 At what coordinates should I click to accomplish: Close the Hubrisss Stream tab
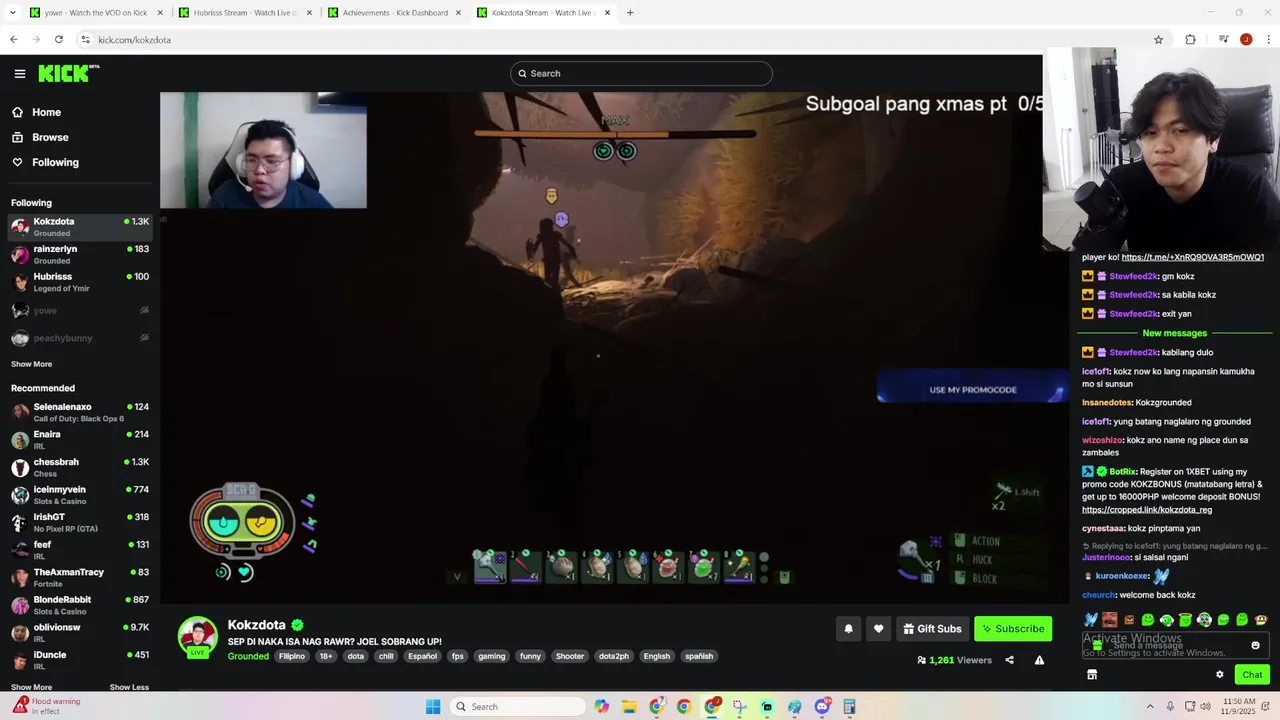308,13
